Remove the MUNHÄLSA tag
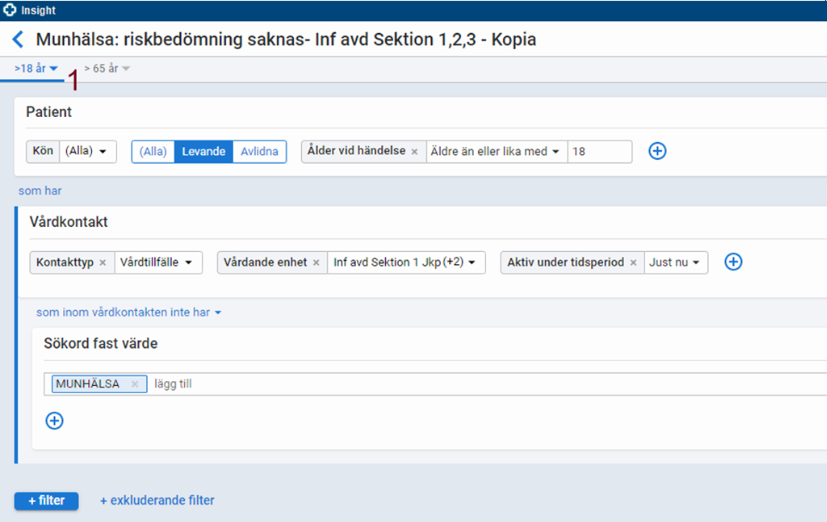827x522 pixels. (135, 384)
